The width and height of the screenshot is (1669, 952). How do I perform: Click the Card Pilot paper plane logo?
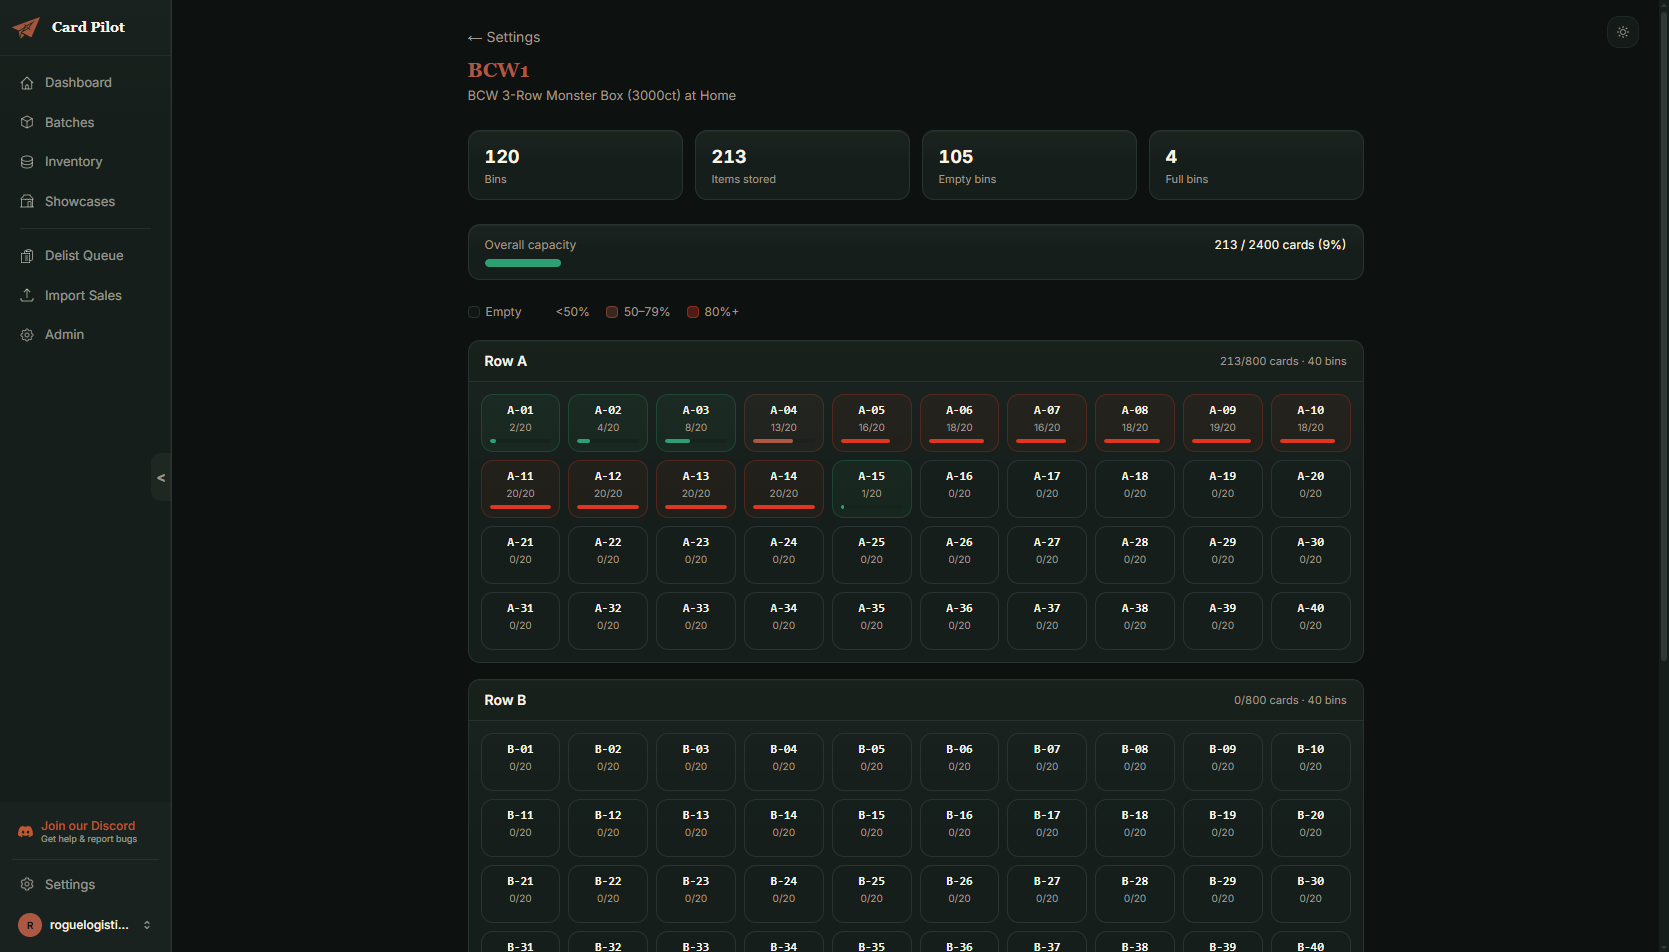26,27
